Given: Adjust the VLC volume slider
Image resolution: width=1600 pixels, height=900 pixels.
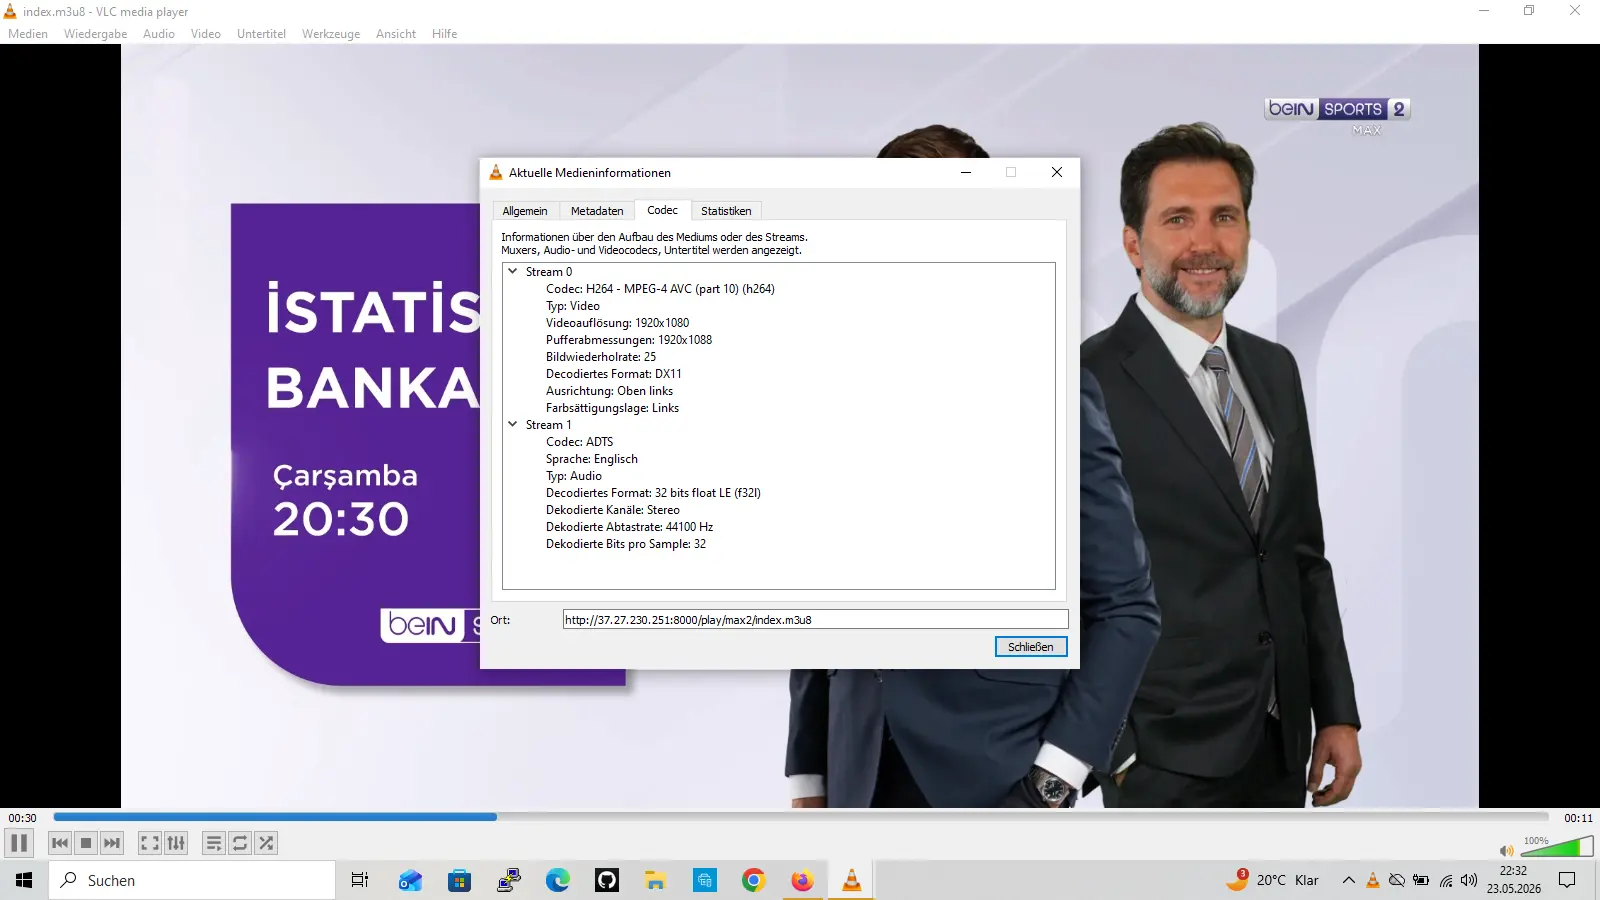Looking at the screenshot, I should click(1556, 847).
